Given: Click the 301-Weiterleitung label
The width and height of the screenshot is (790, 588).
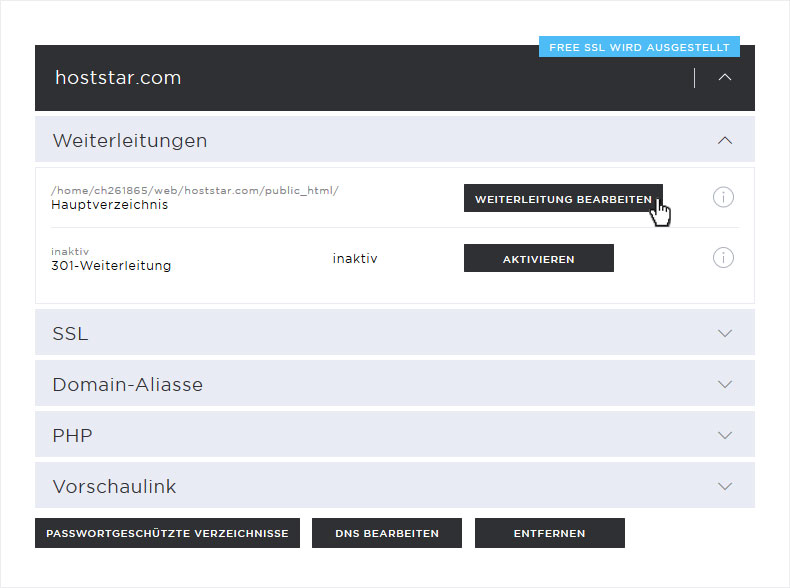Looking at the screenshot, I should [111, 265].
